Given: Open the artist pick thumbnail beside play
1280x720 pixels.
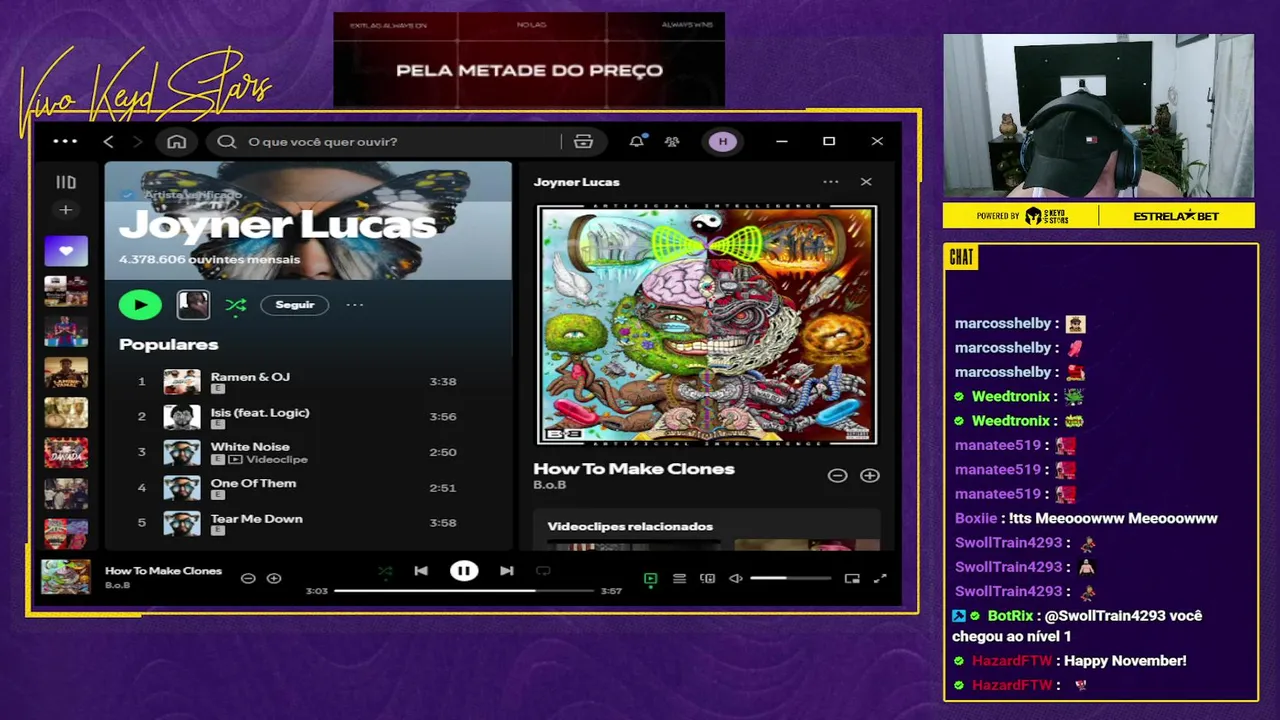Looking at the screenshot, I should pyautogui.click(x=193, y=305).
